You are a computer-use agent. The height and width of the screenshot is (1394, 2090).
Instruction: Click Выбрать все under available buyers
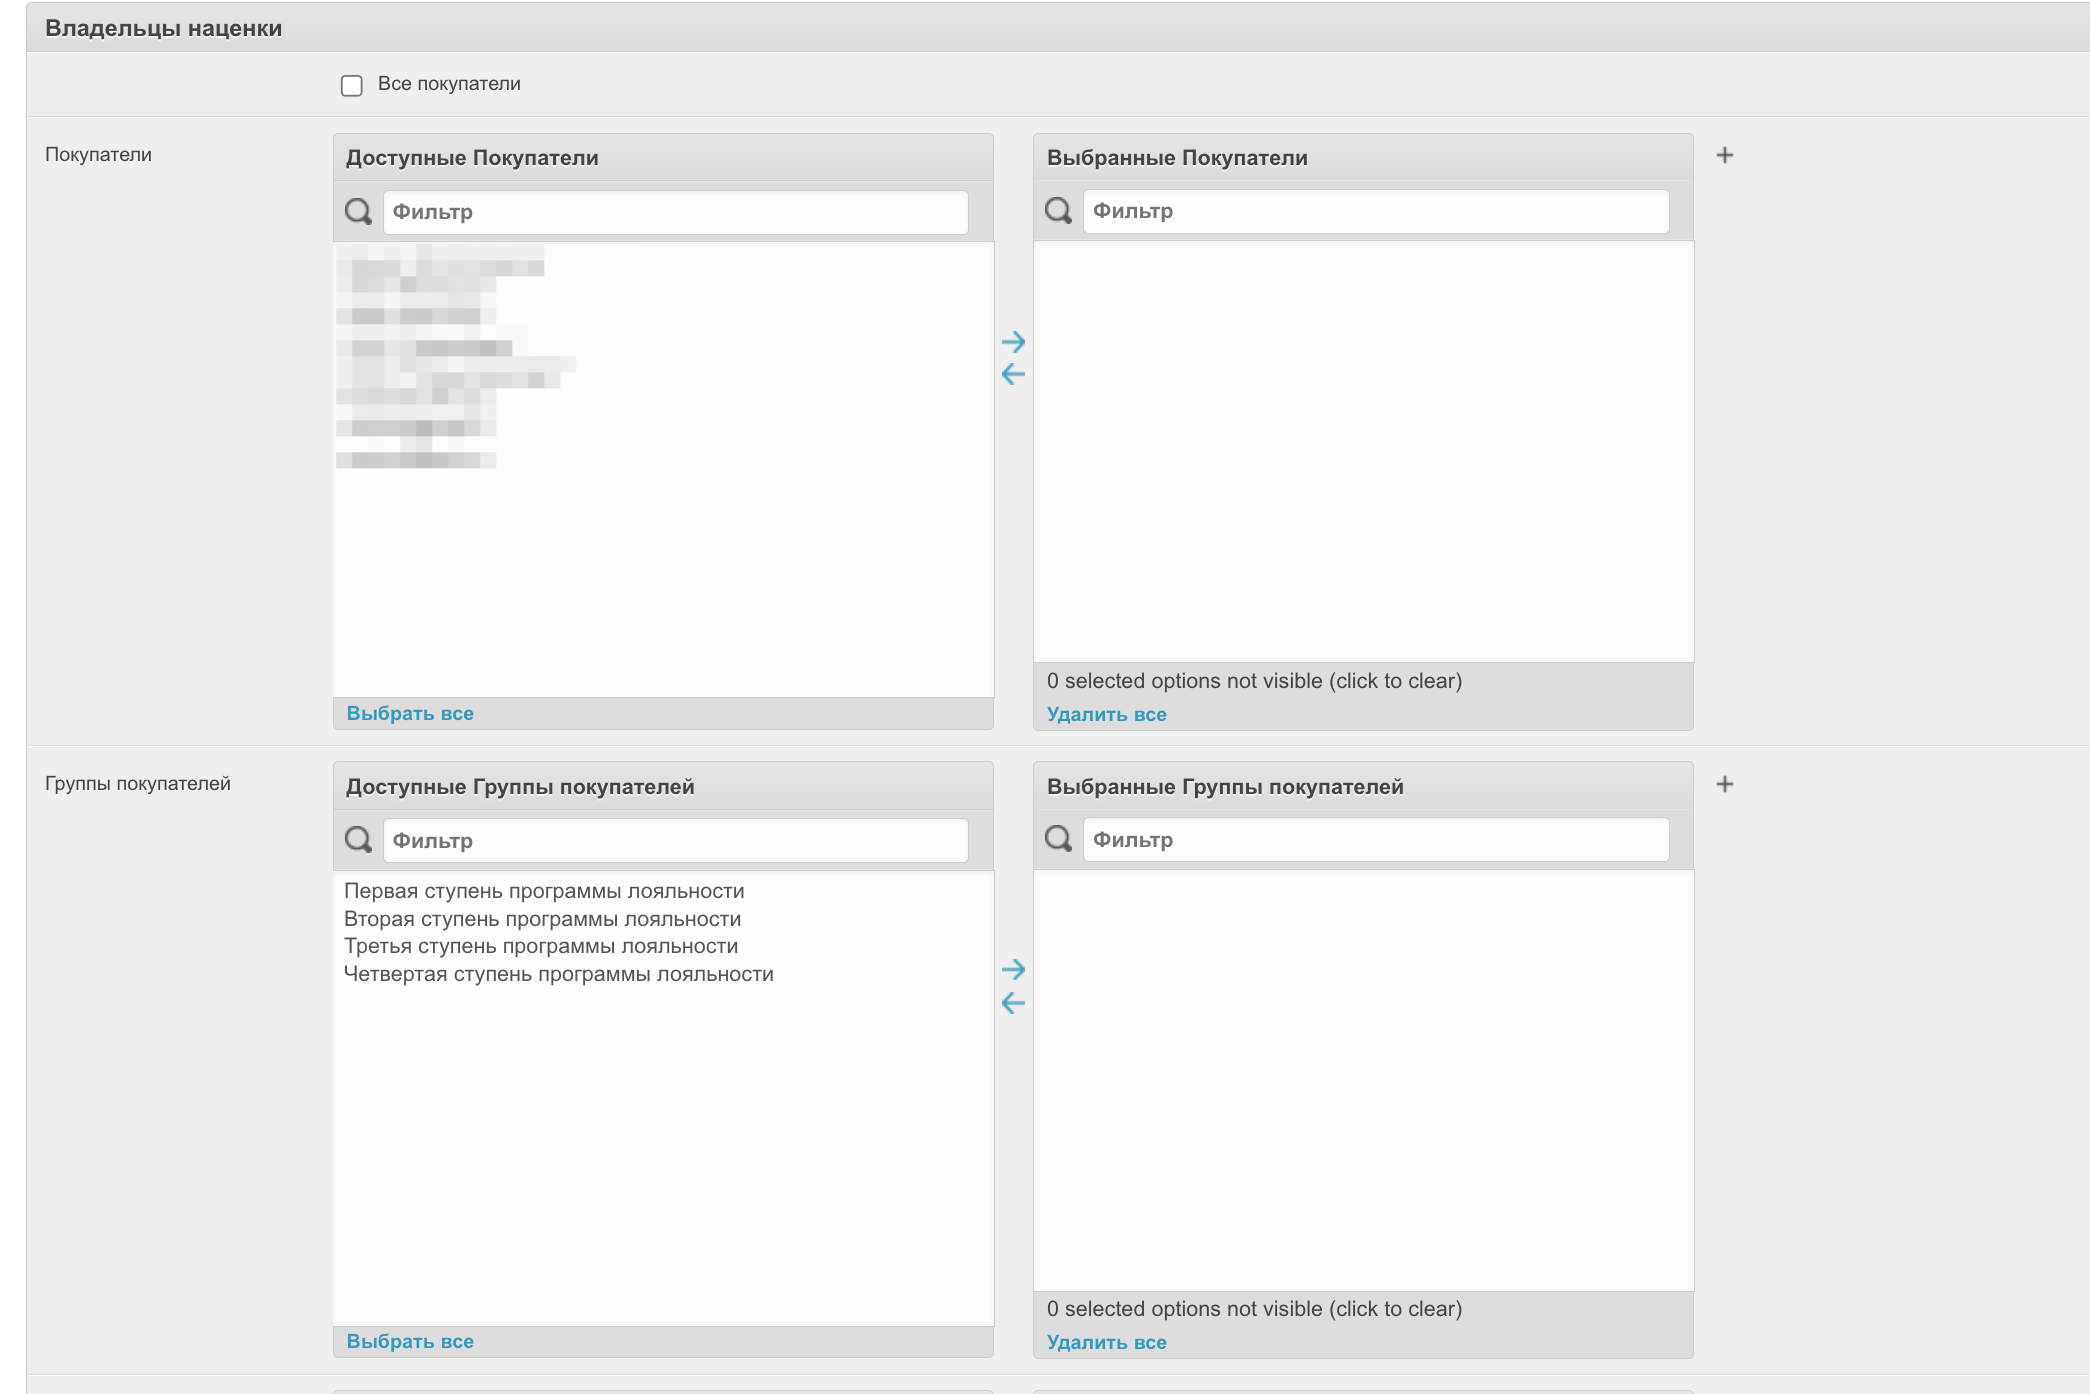point(410,713)
